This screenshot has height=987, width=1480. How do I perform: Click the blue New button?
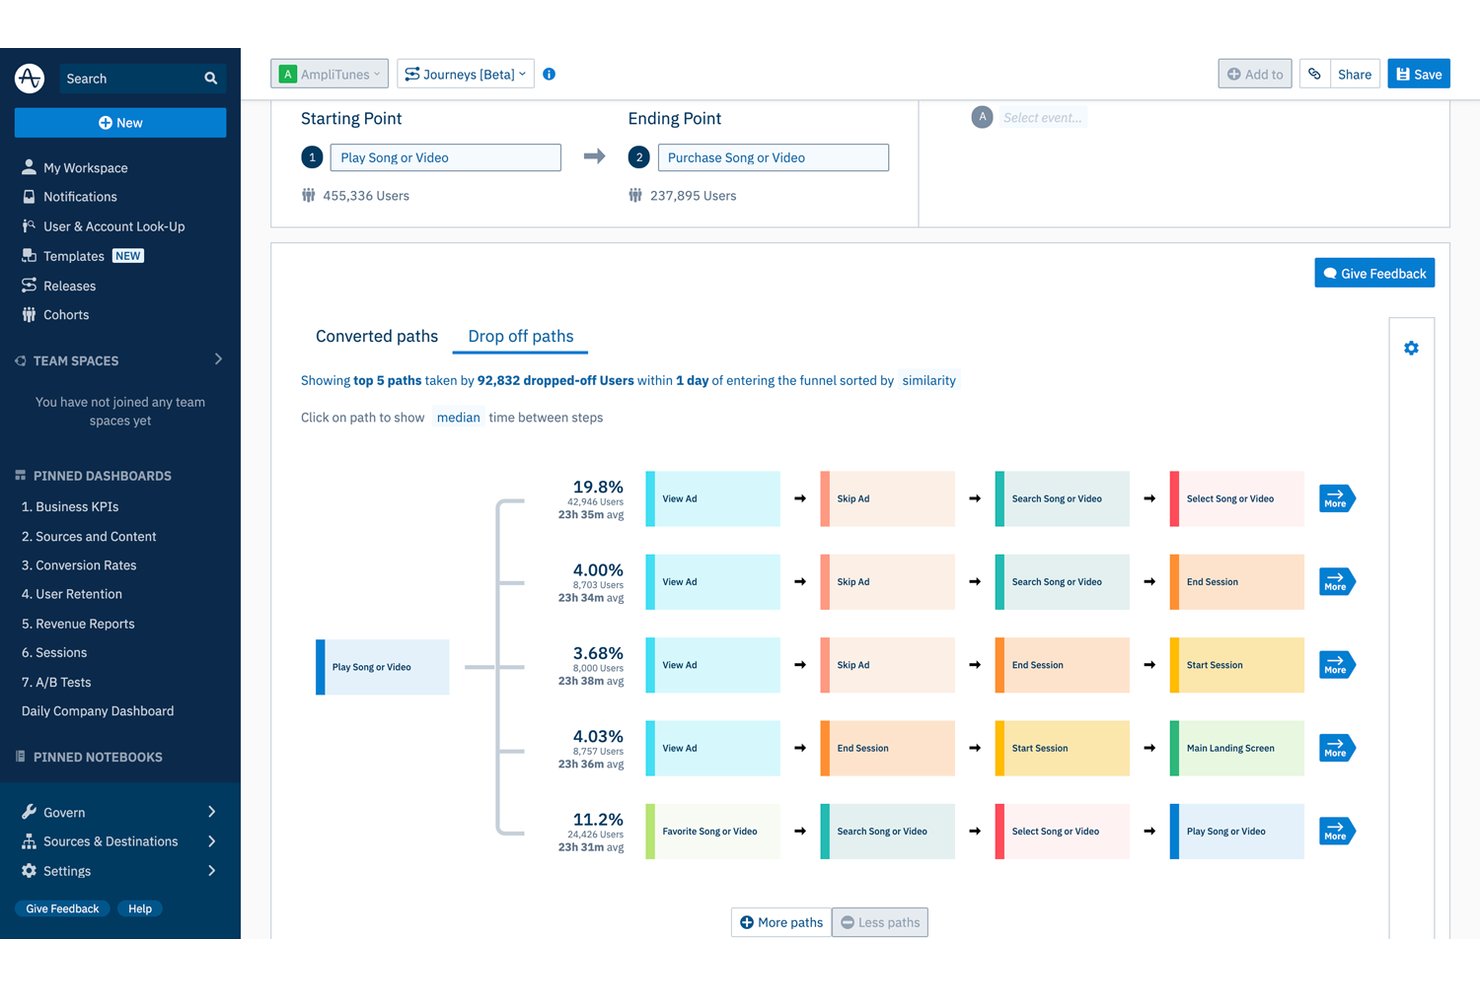pos(120,123)
